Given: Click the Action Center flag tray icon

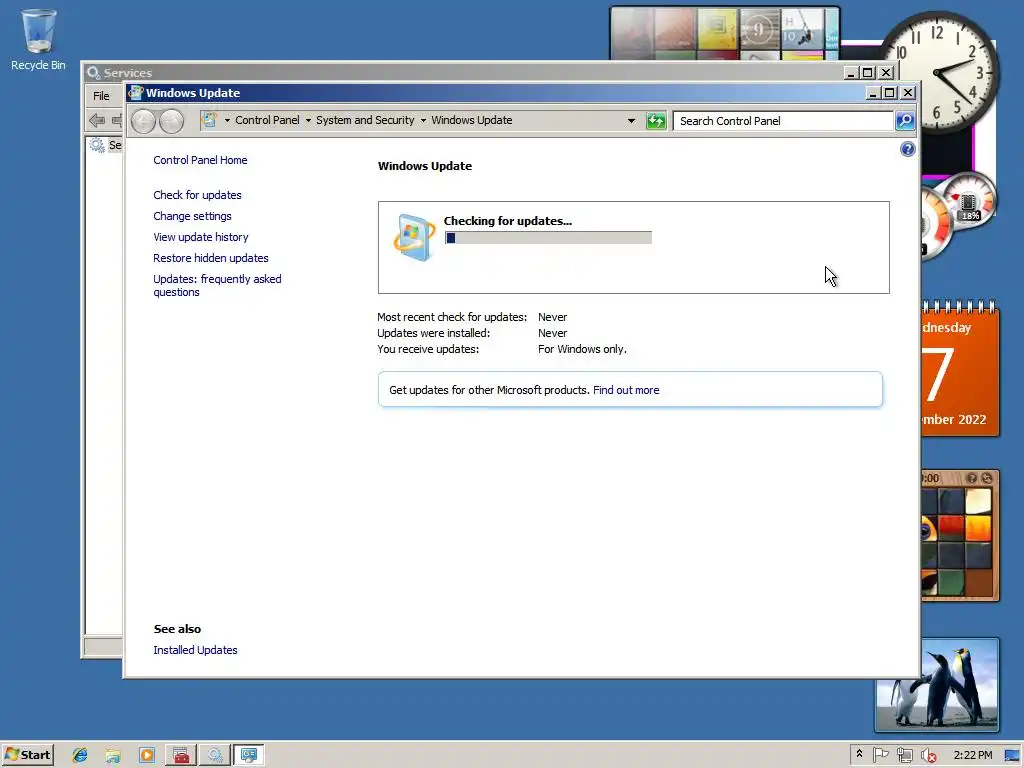Looking at the screenshot, I should click(x=881, y=755).
